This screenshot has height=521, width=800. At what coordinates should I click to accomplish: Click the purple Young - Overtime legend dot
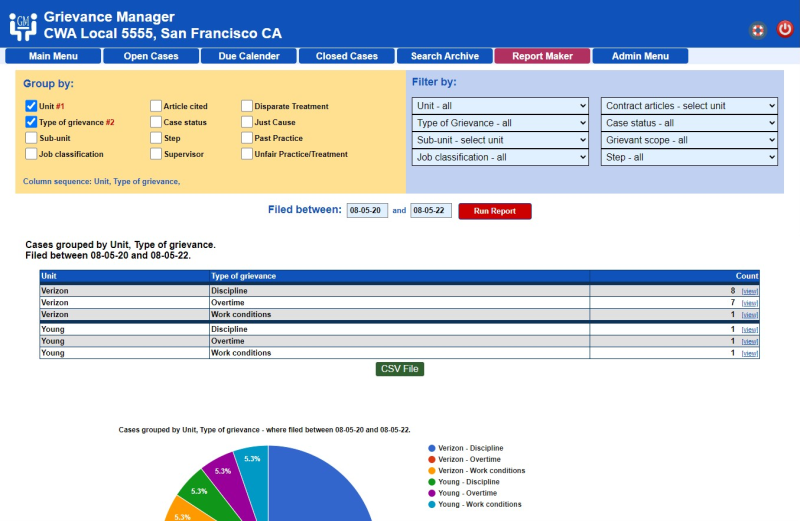point(432,493)
